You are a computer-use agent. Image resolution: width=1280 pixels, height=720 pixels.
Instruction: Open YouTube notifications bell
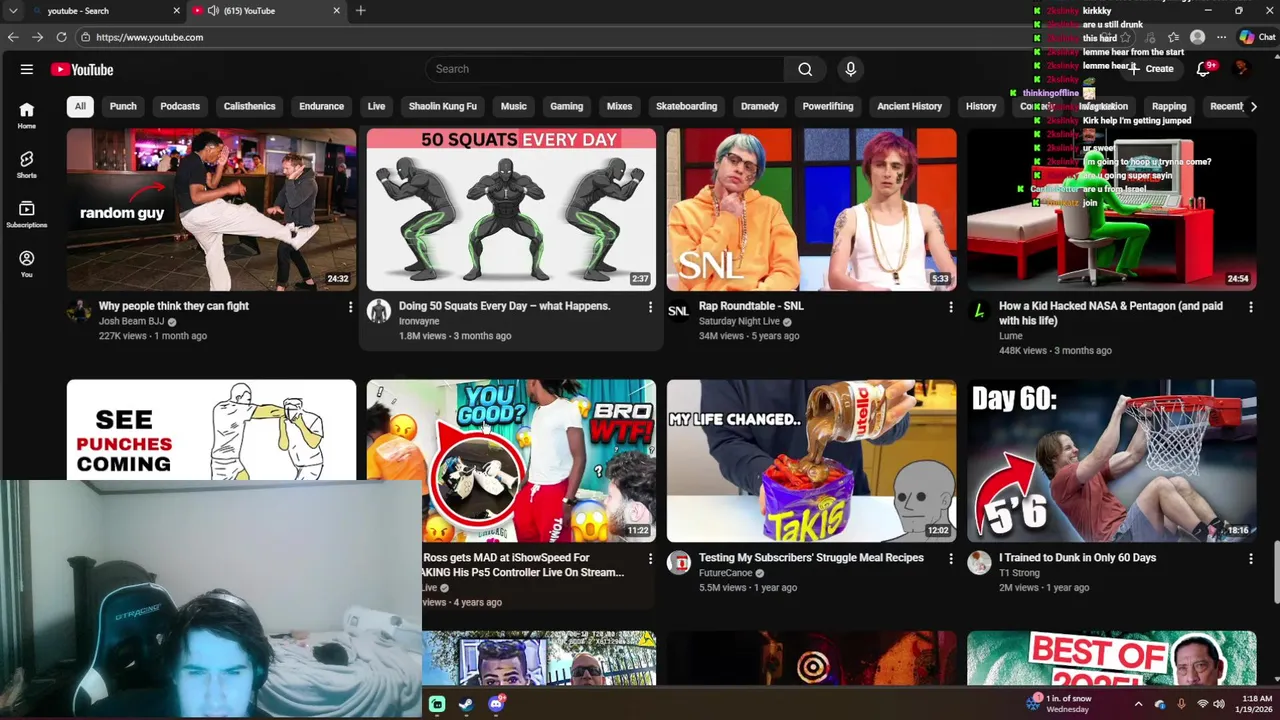1203,69
